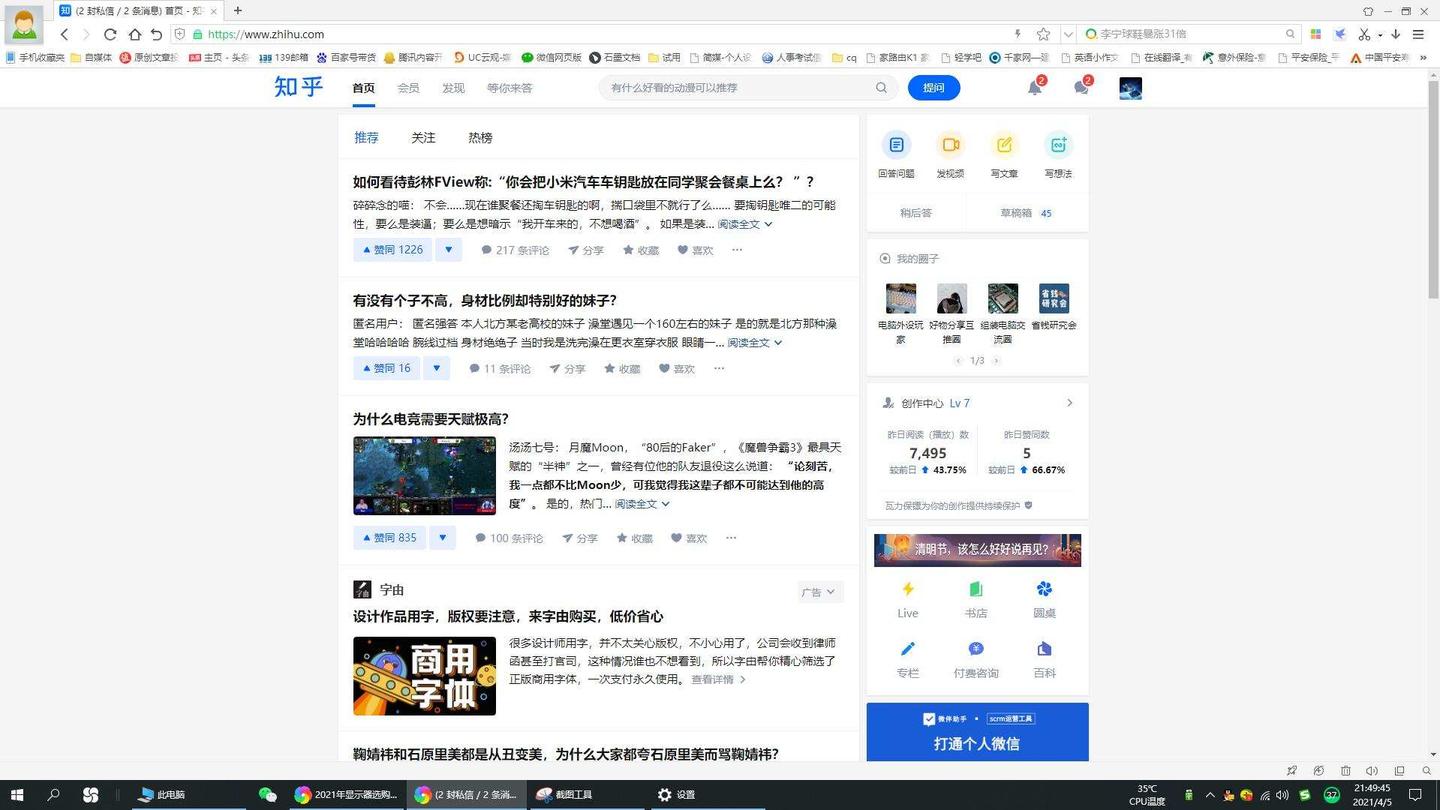This screenshot has height=810, width=1440.
Task: Open more options for the 100 条评论 post
Action: [731, 538]
